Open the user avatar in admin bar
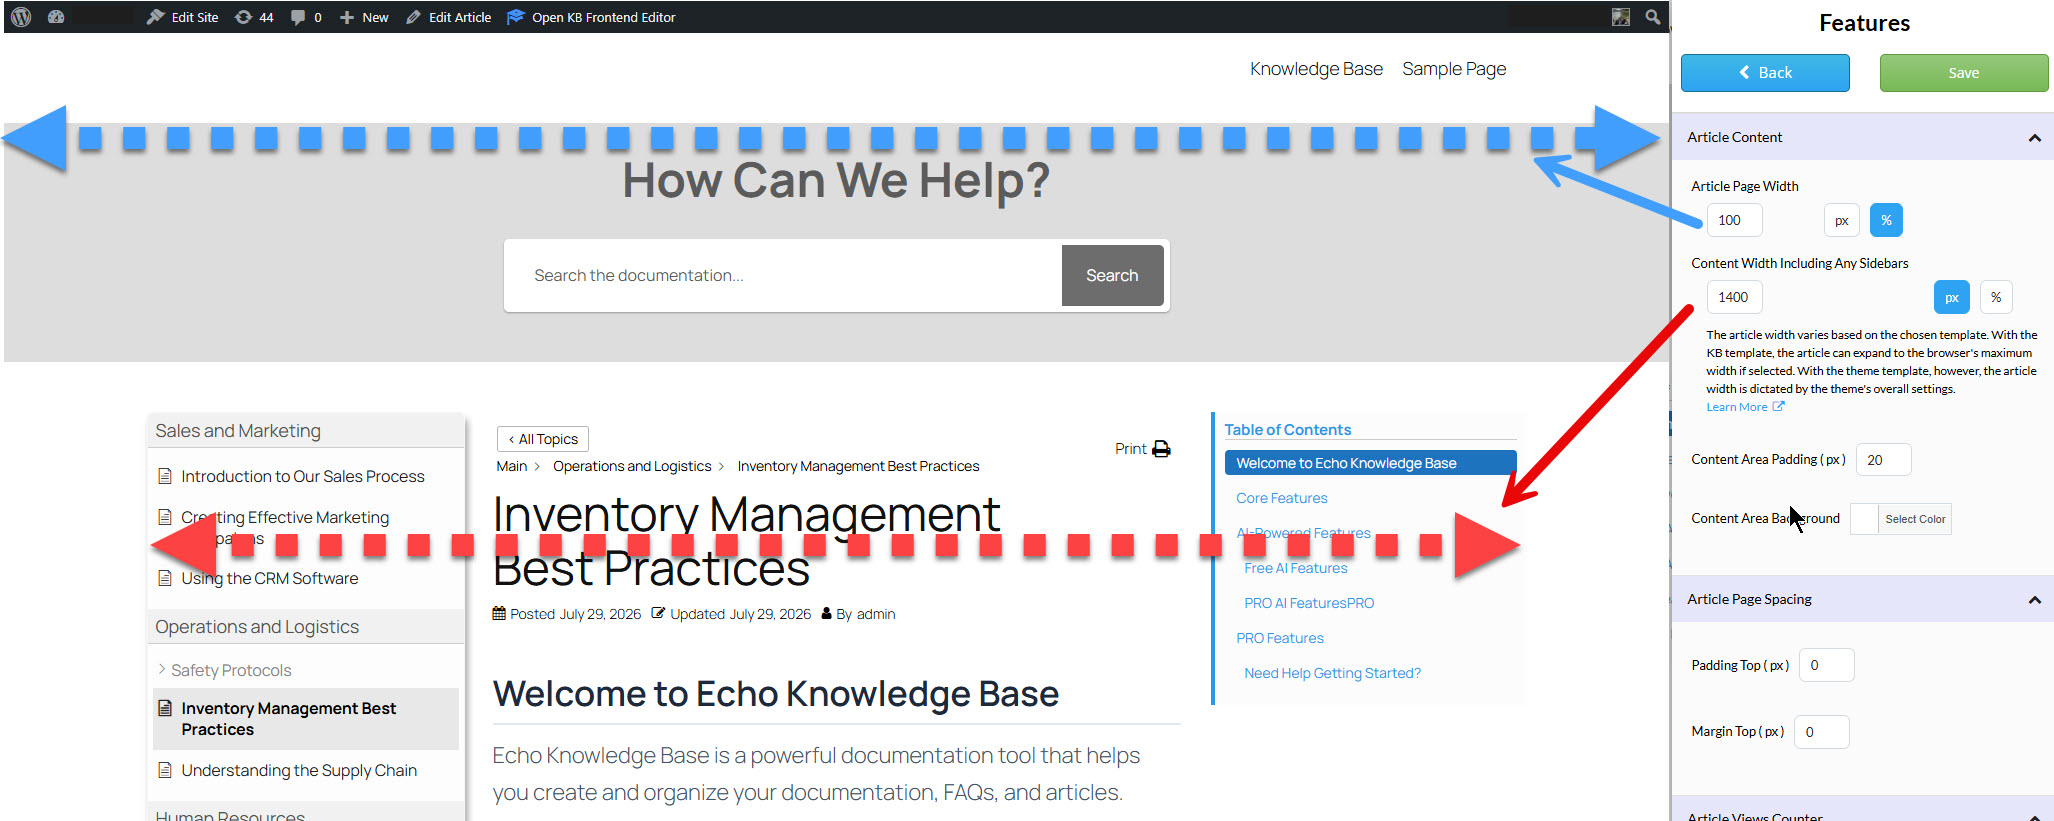 tap(1621, 17)
